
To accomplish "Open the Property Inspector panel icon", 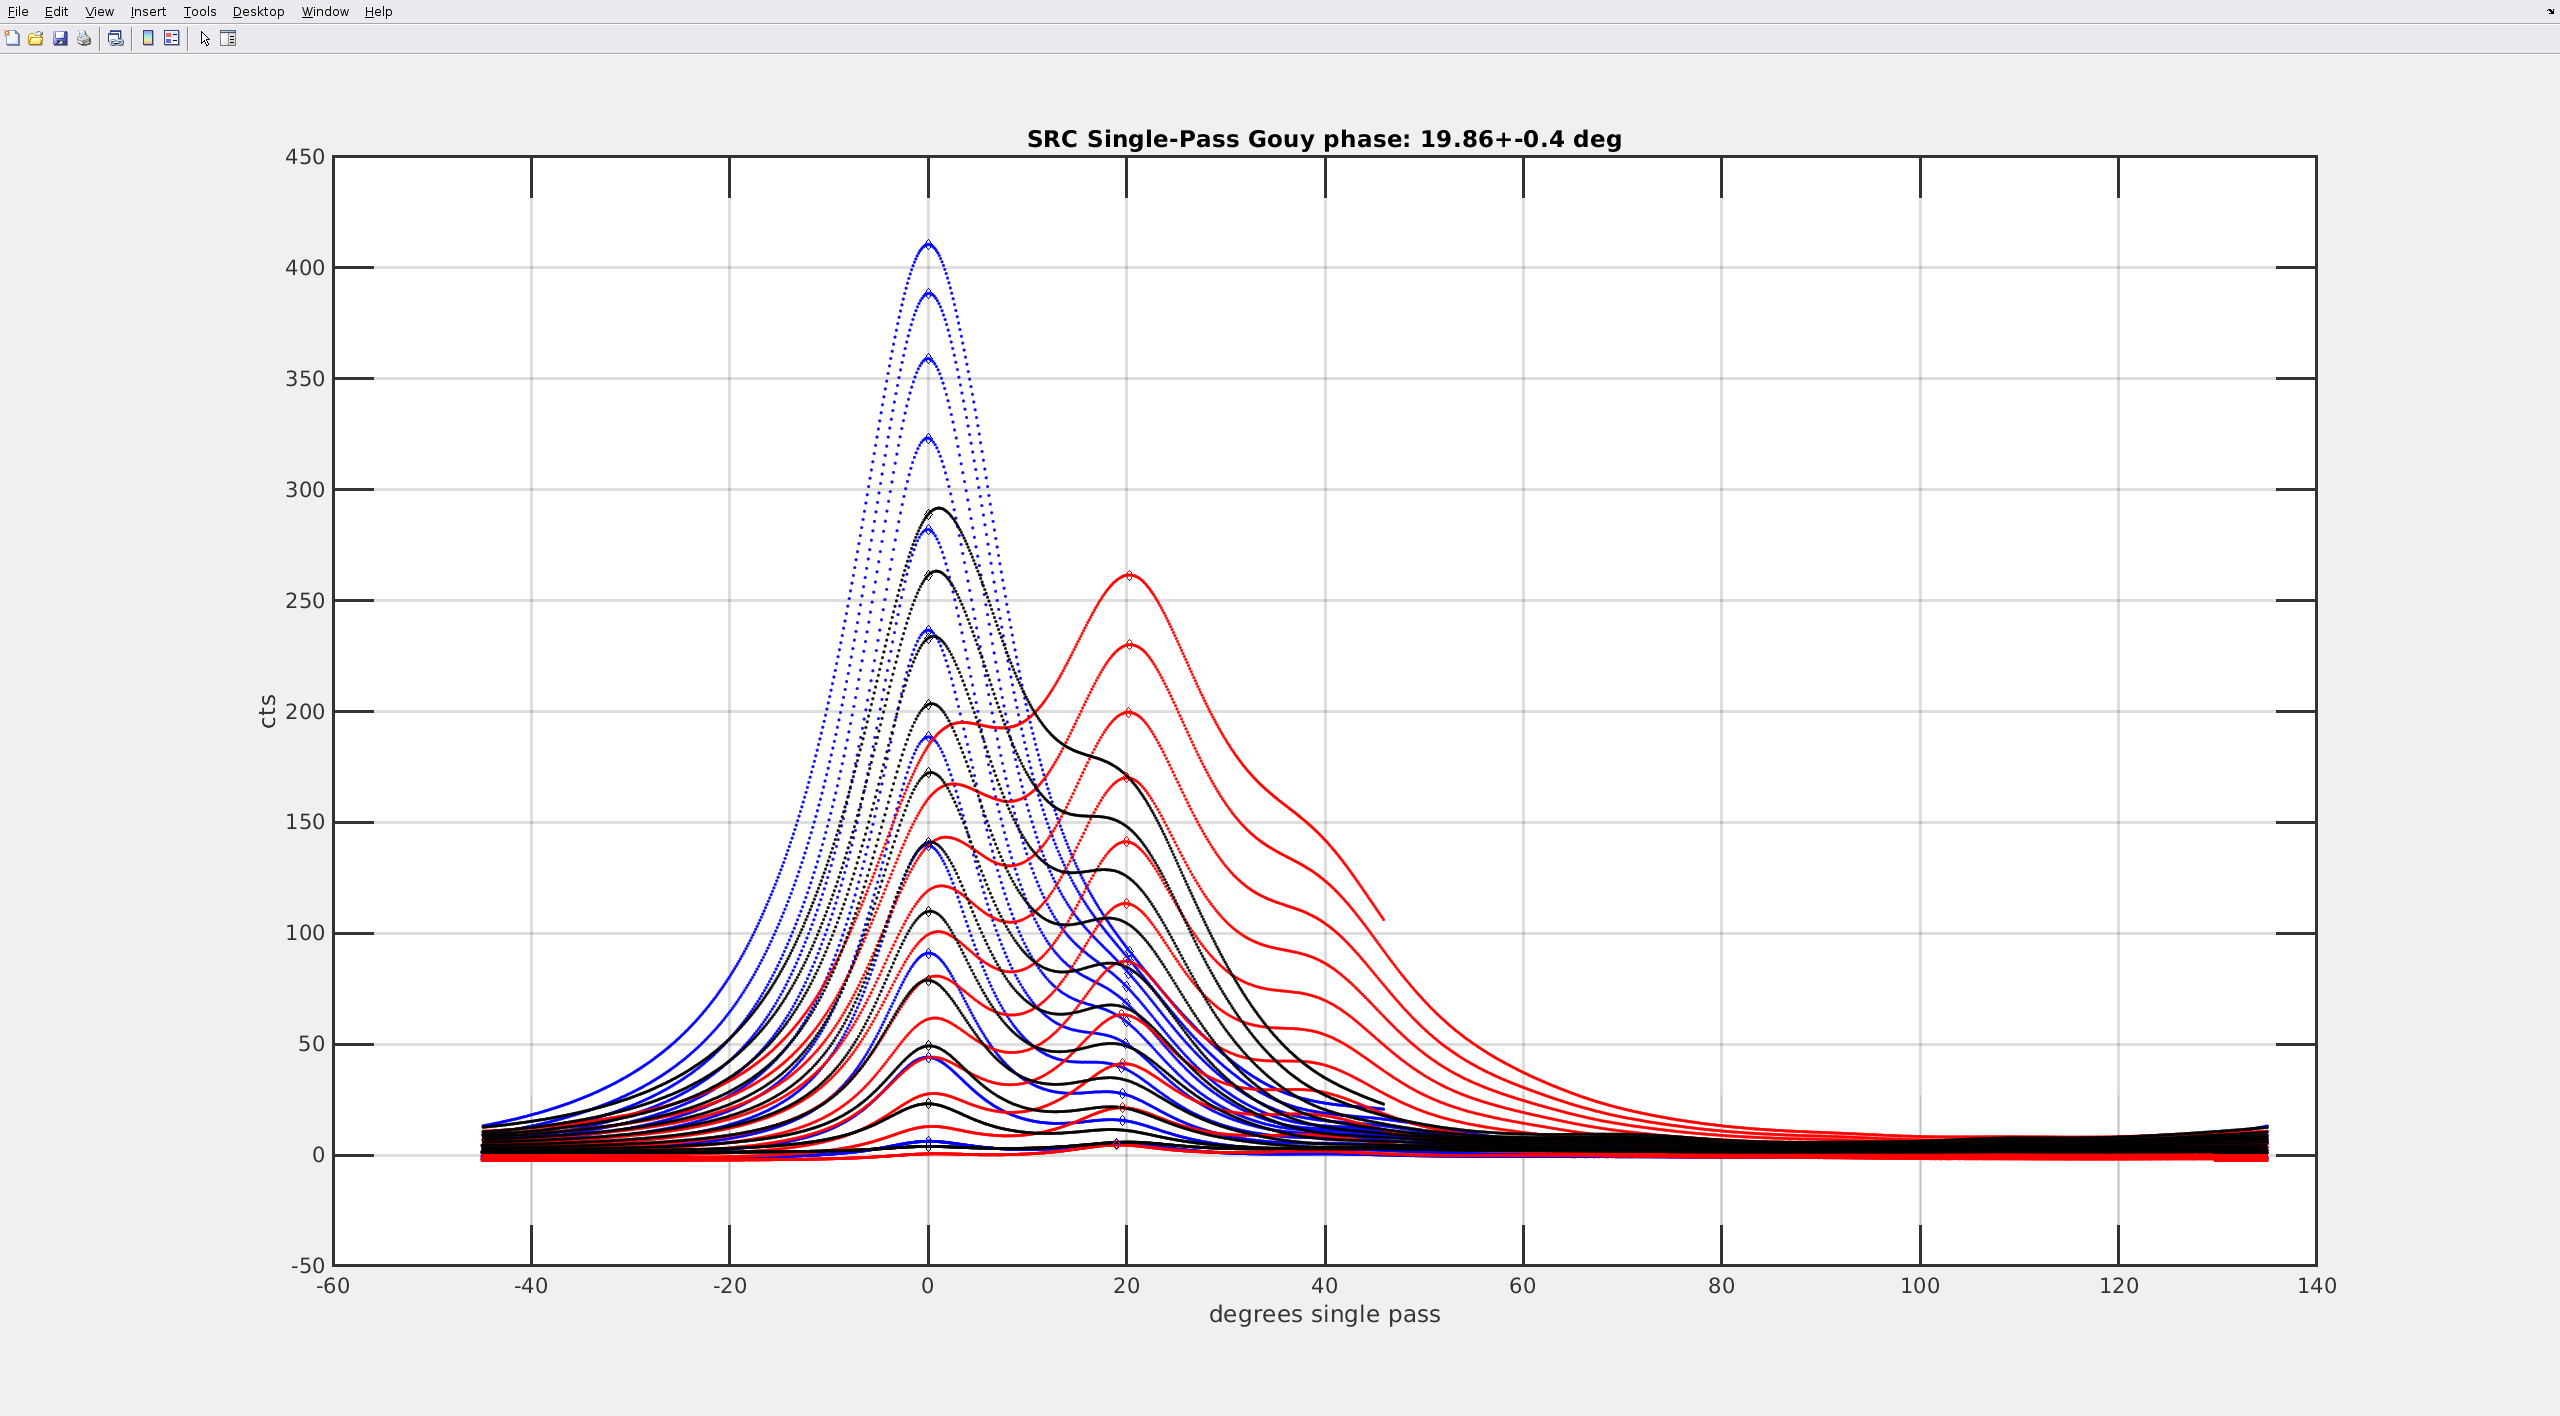I will click(228, 38).
